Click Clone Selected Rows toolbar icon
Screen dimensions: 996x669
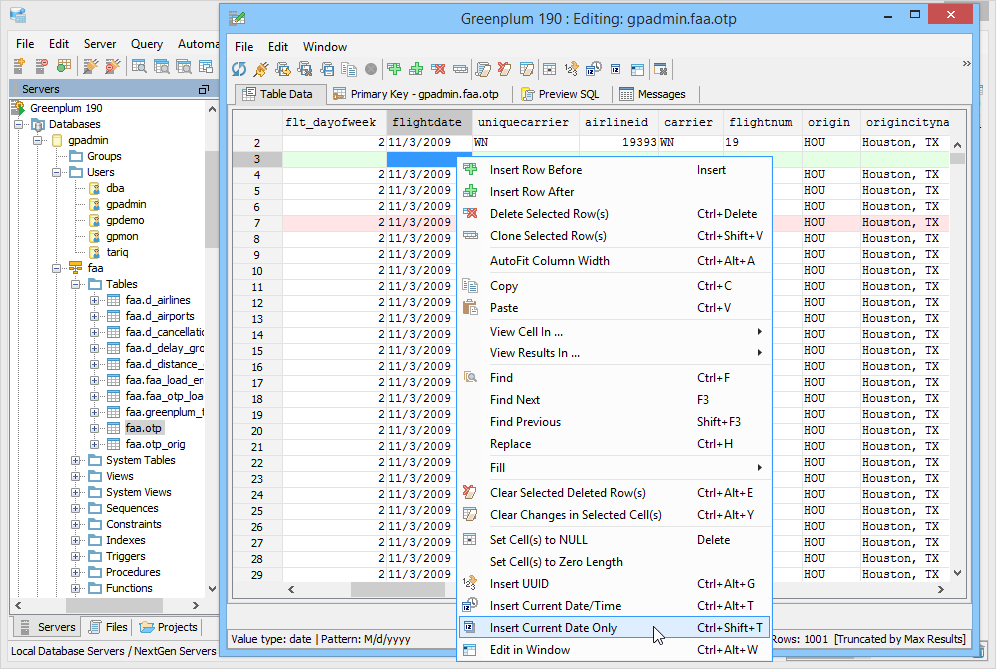461,69
